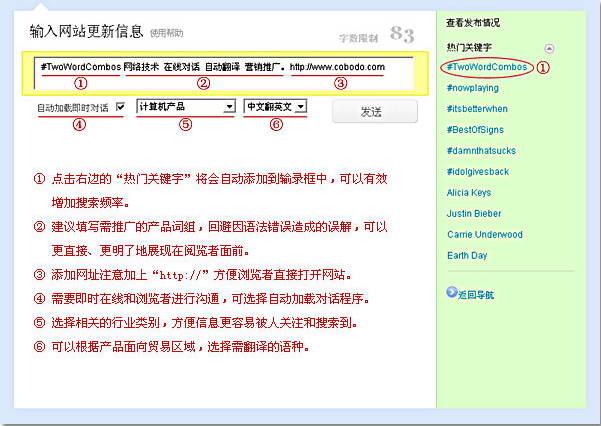Image resolution: width=601 pixels, height=426 pixels.
Task: Click the 热门关键字 heading
Action: (469, 47)
